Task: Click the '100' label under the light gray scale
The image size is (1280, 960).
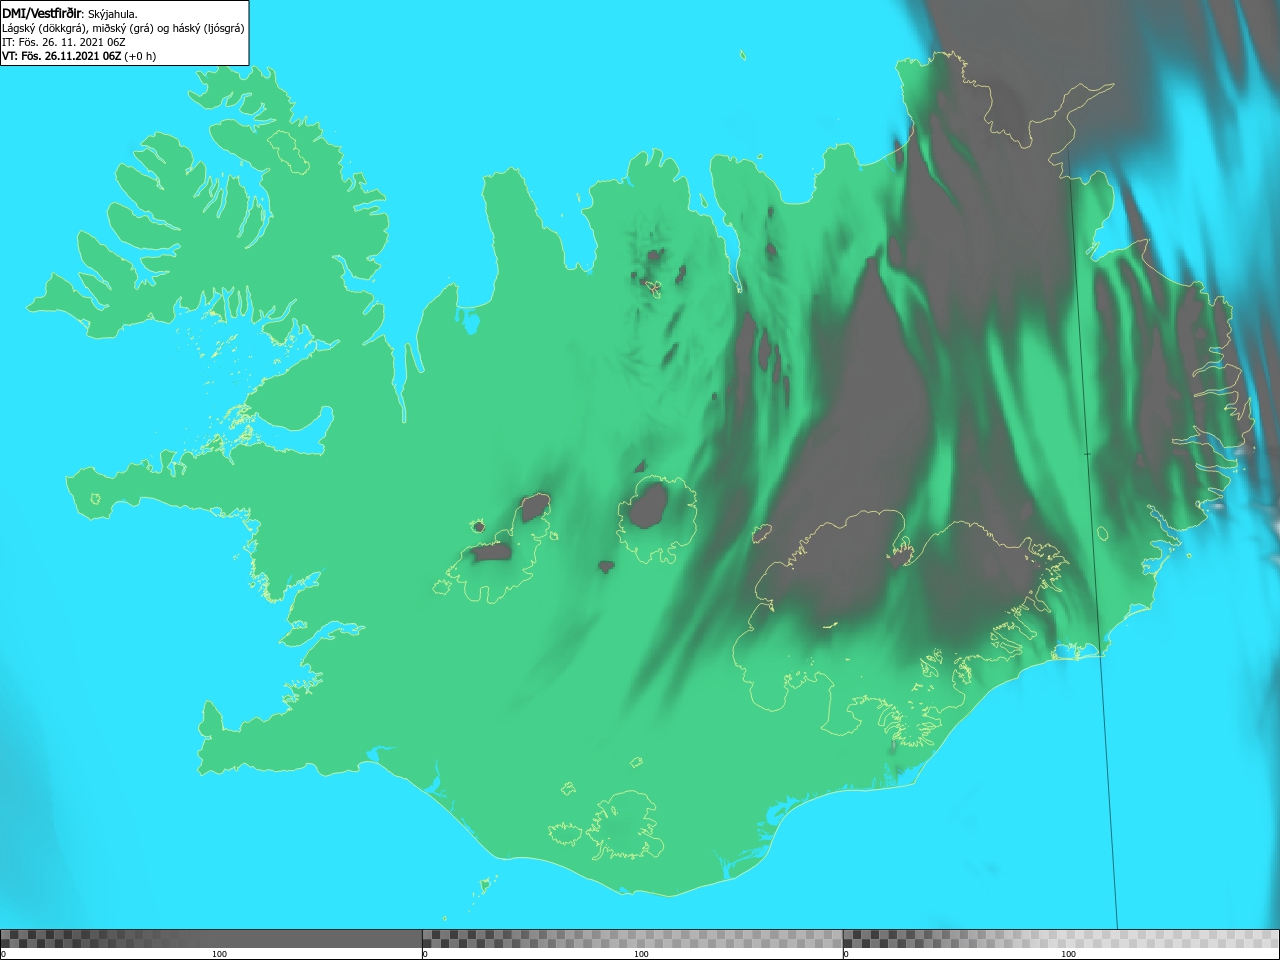Action: point(1068,954)
